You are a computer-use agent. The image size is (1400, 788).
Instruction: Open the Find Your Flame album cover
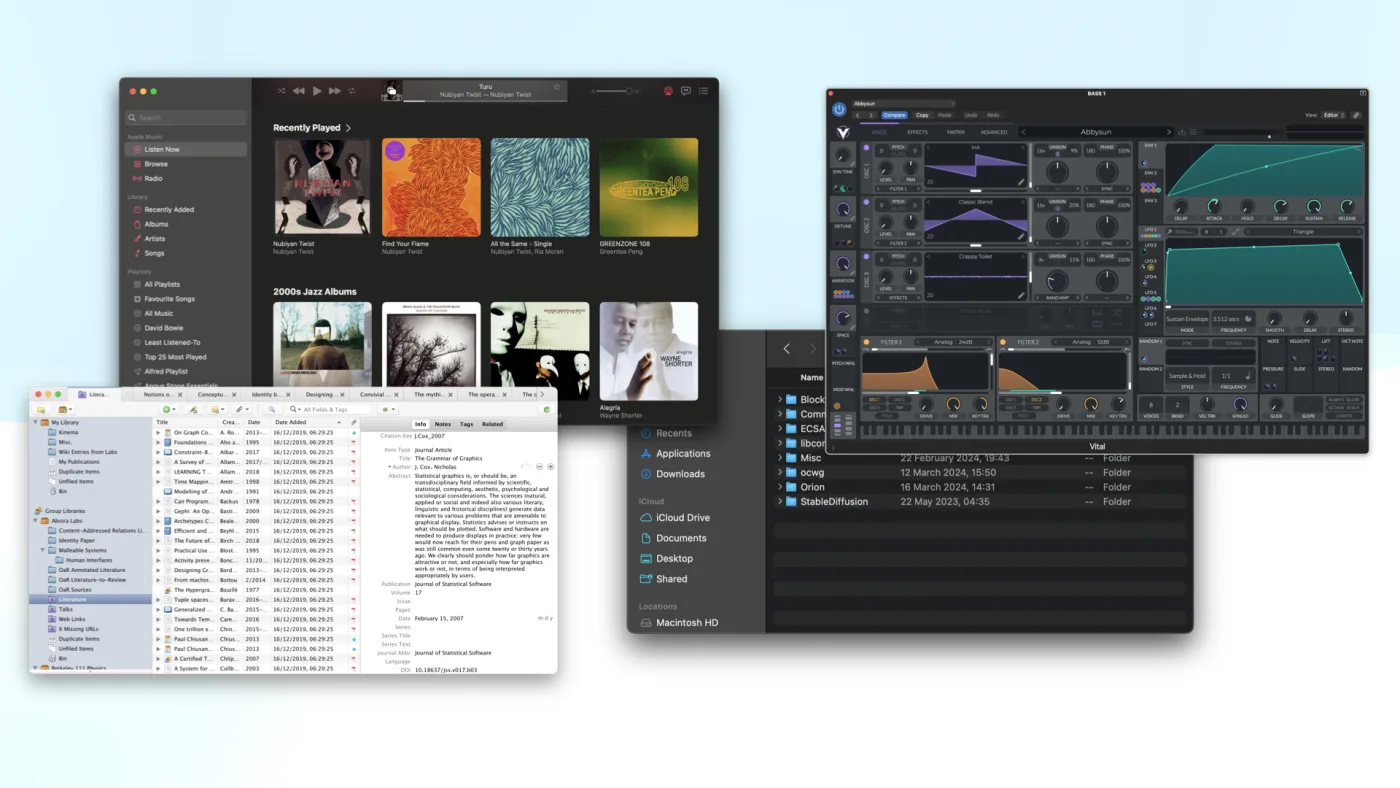431,187
